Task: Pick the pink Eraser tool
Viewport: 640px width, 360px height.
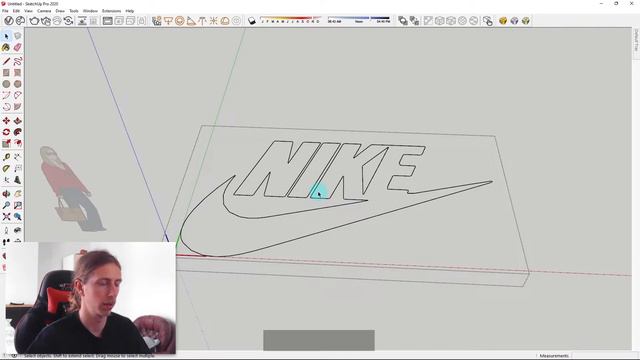Action: pos(18,48)
